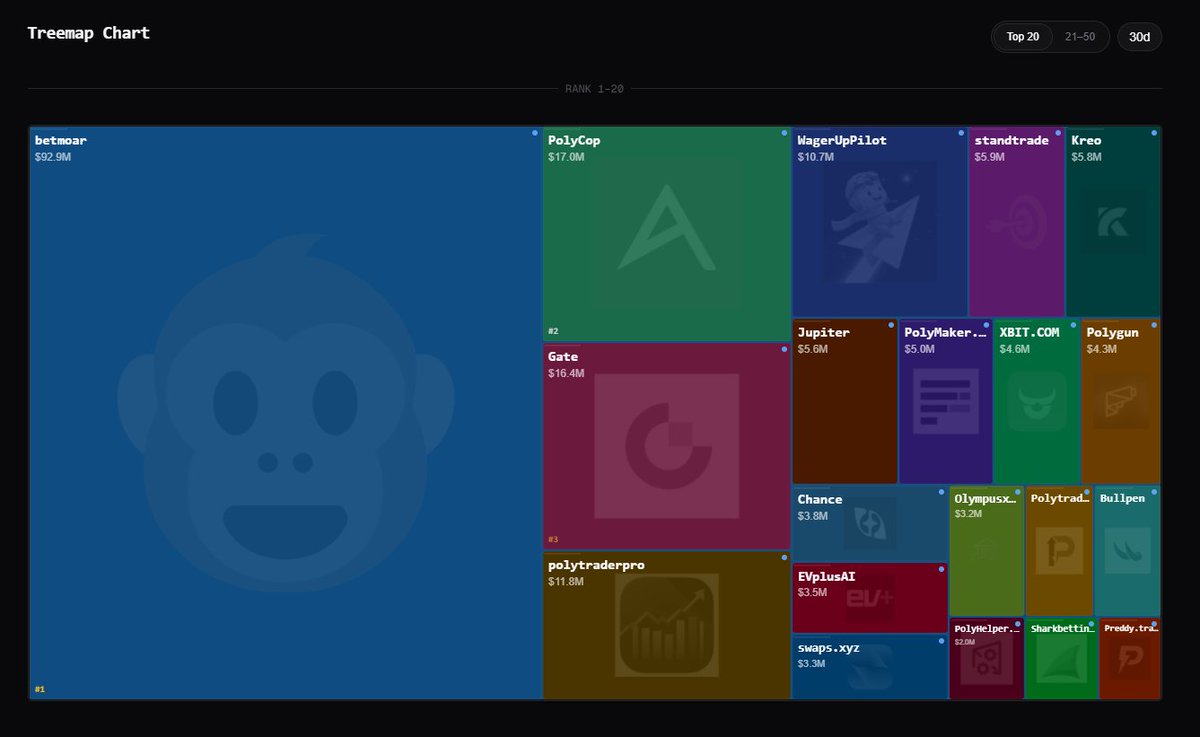Click the $5.9M value on standtrade

(x=991, y=158)
